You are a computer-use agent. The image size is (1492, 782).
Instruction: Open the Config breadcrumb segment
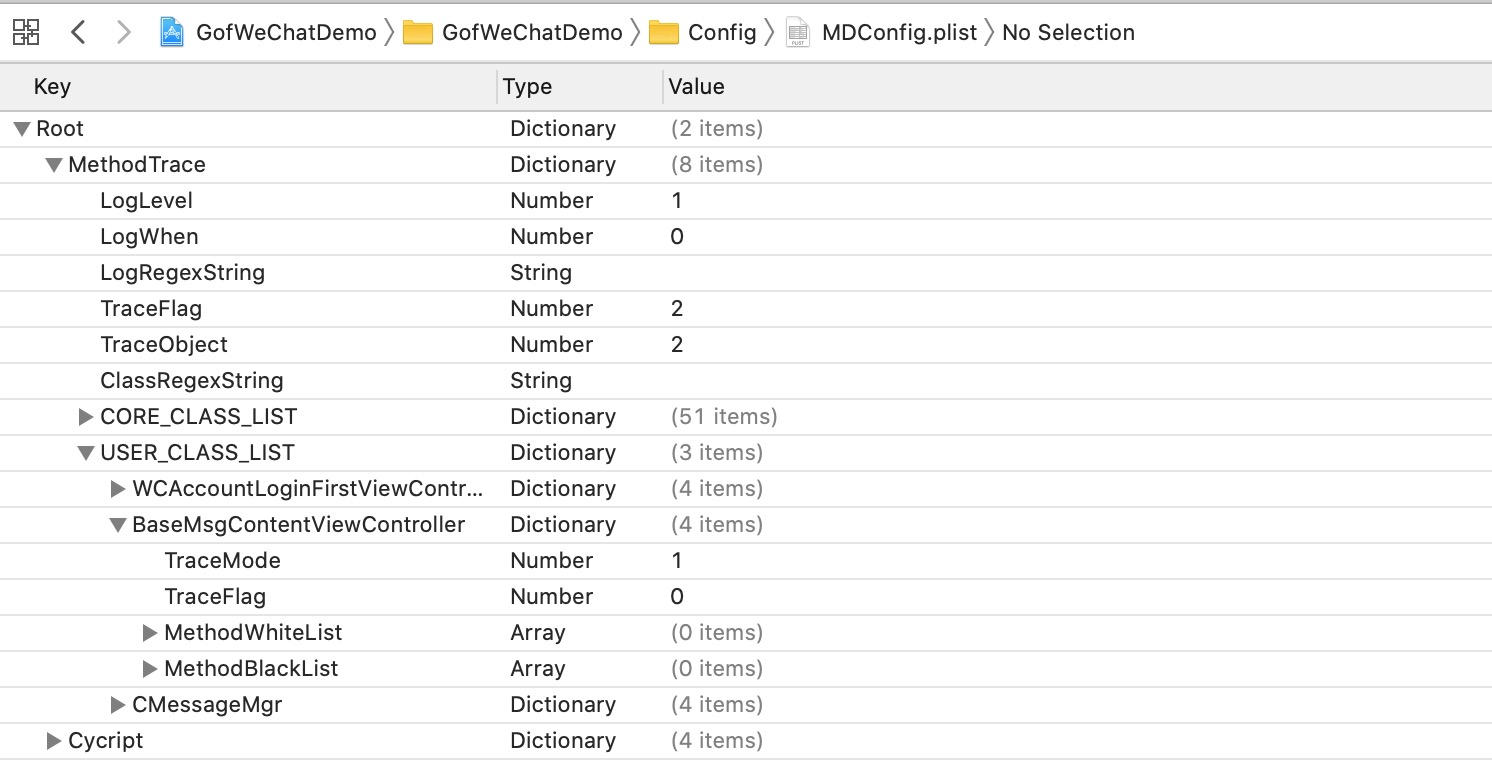coord(722,32)
